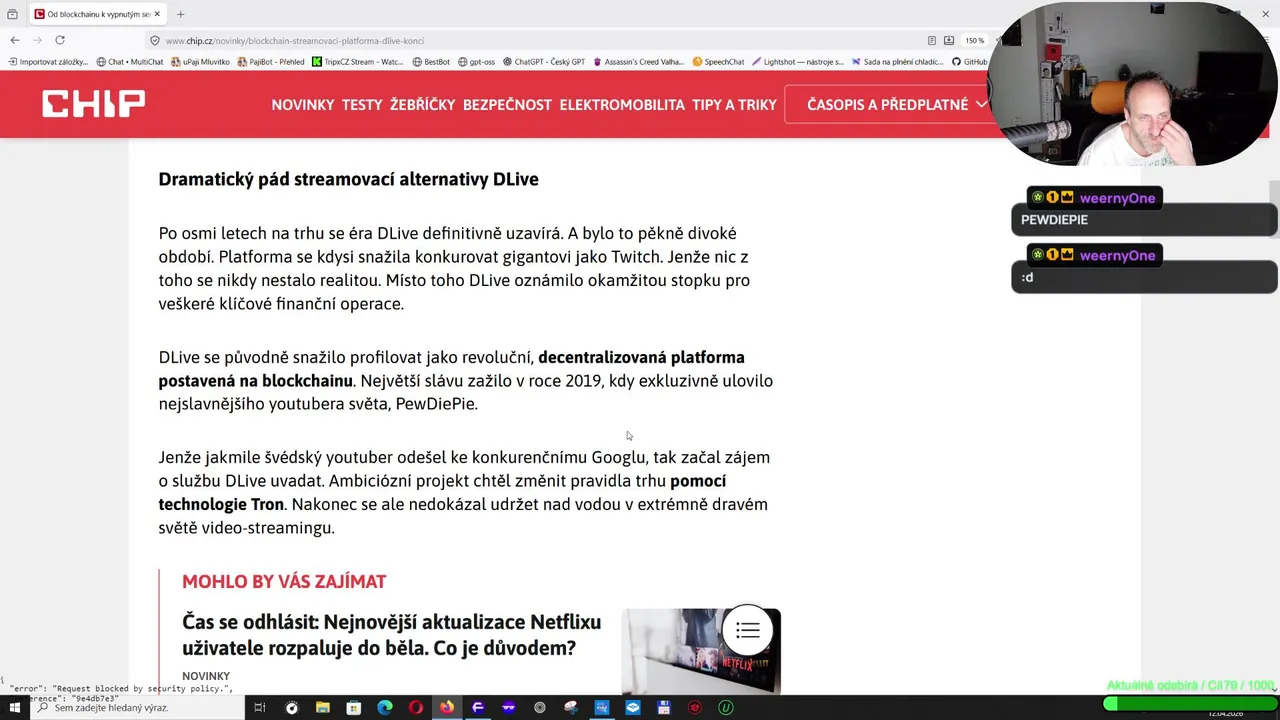1280x720 pixels.
Task: Open the floppy disk save taskbar icon
Action: [664, 707]
